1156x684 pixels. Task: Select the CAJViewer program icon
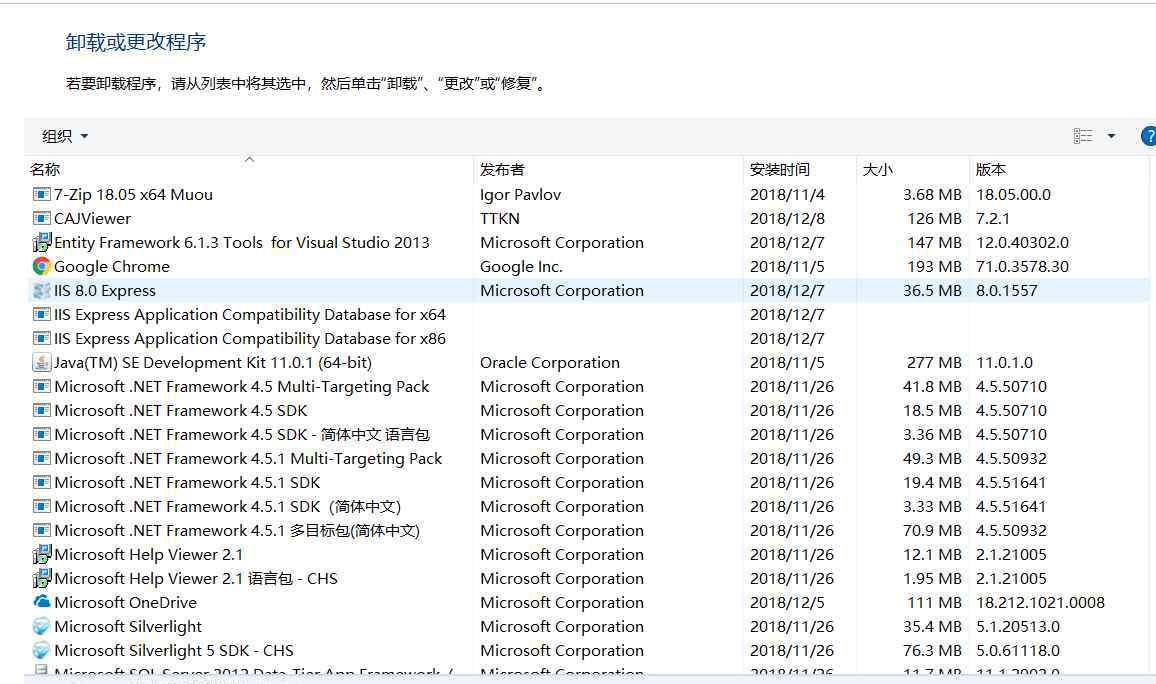click(x=42, y=218)
